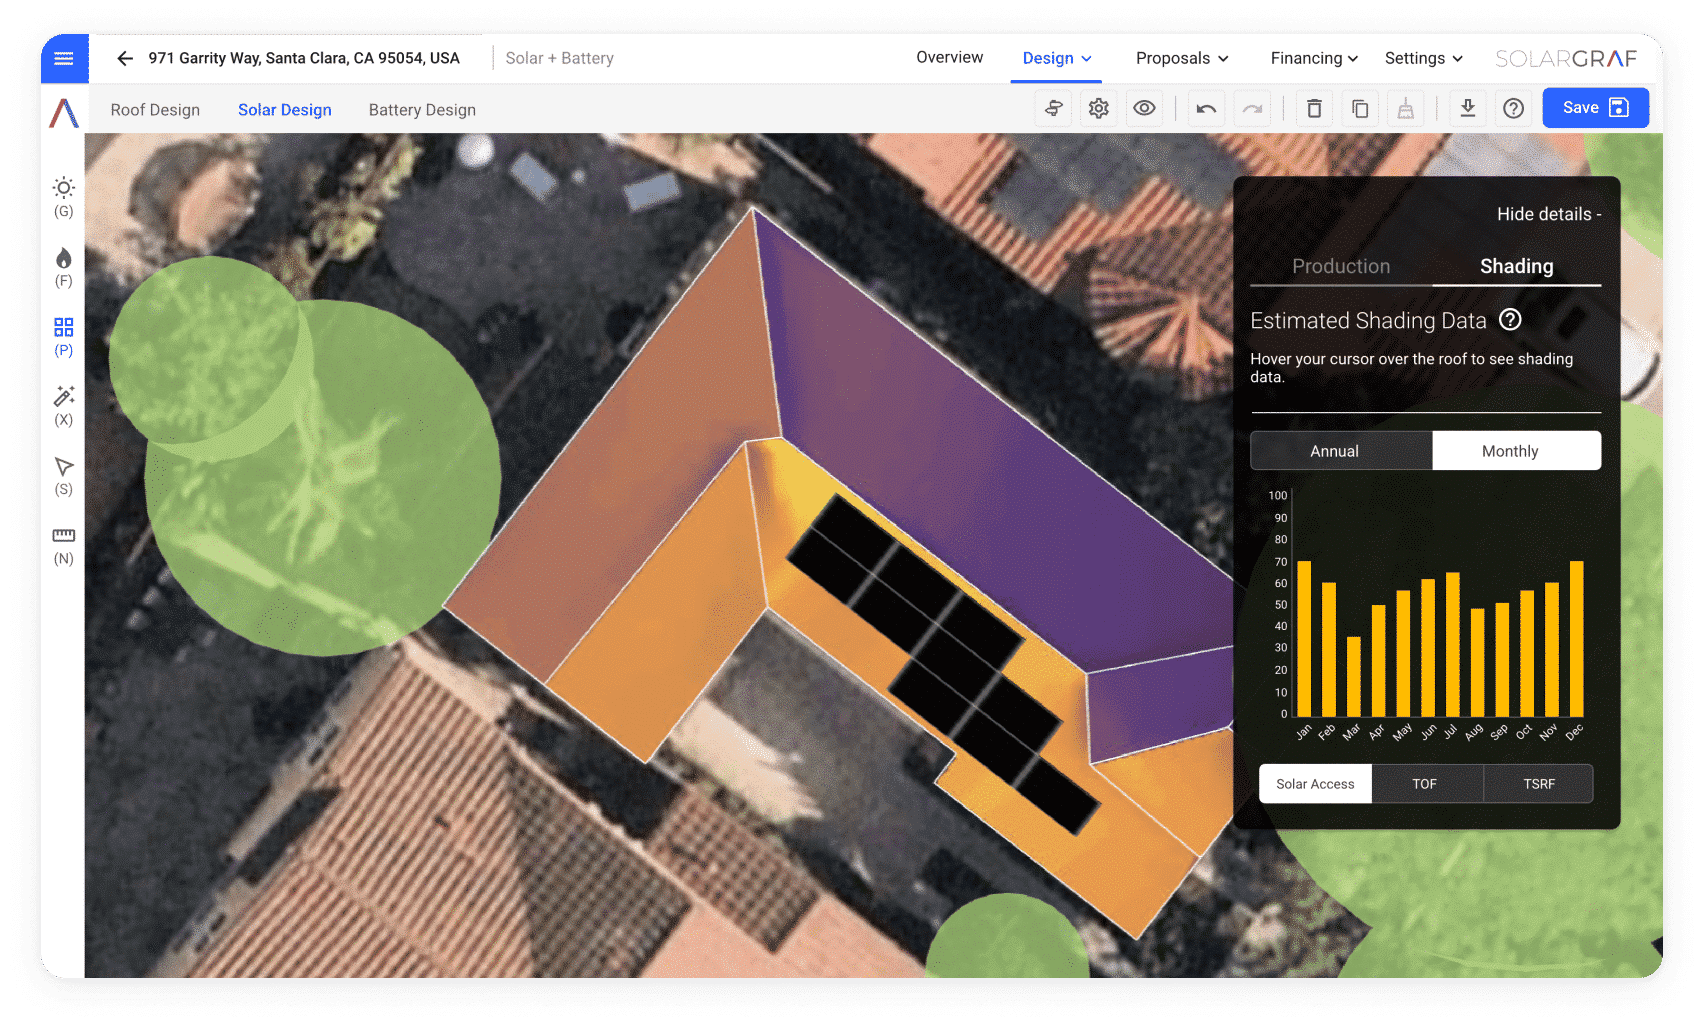Click the Solar + Battery label
The height and width of the screenshot is (1024, 1702).
tap(559, 58)
